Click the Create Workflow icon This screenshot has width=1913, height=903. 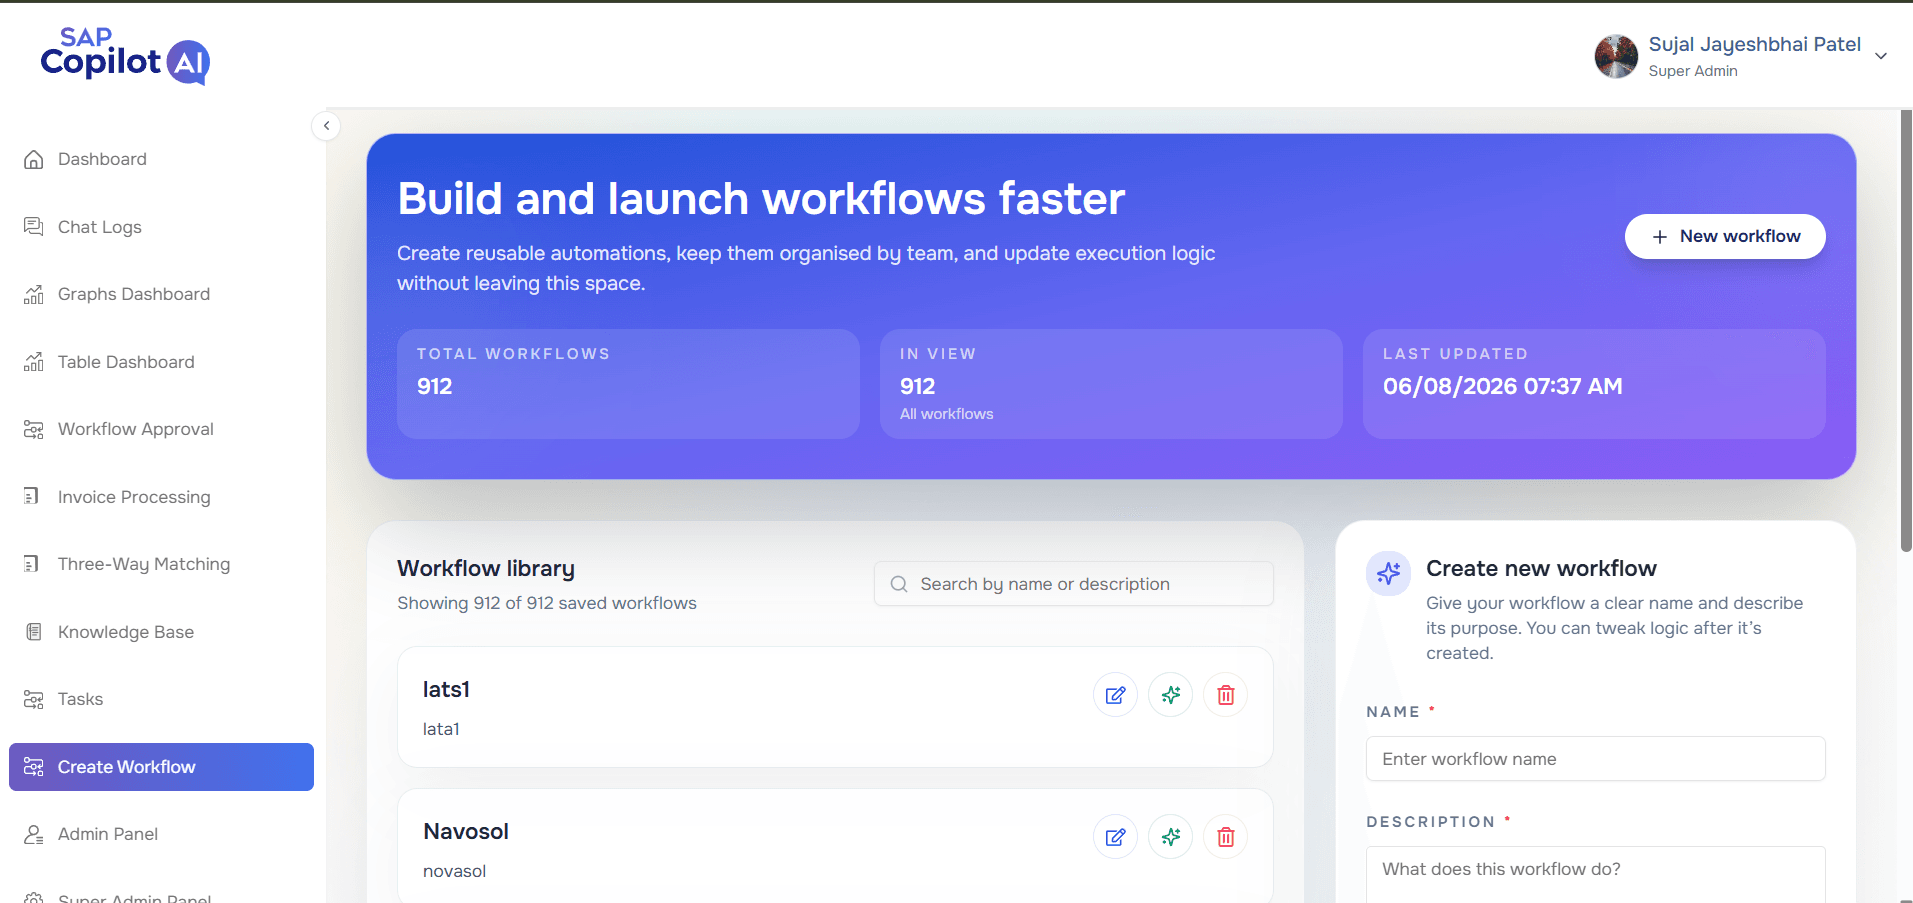pyautogui.click(x=34, y=767)
